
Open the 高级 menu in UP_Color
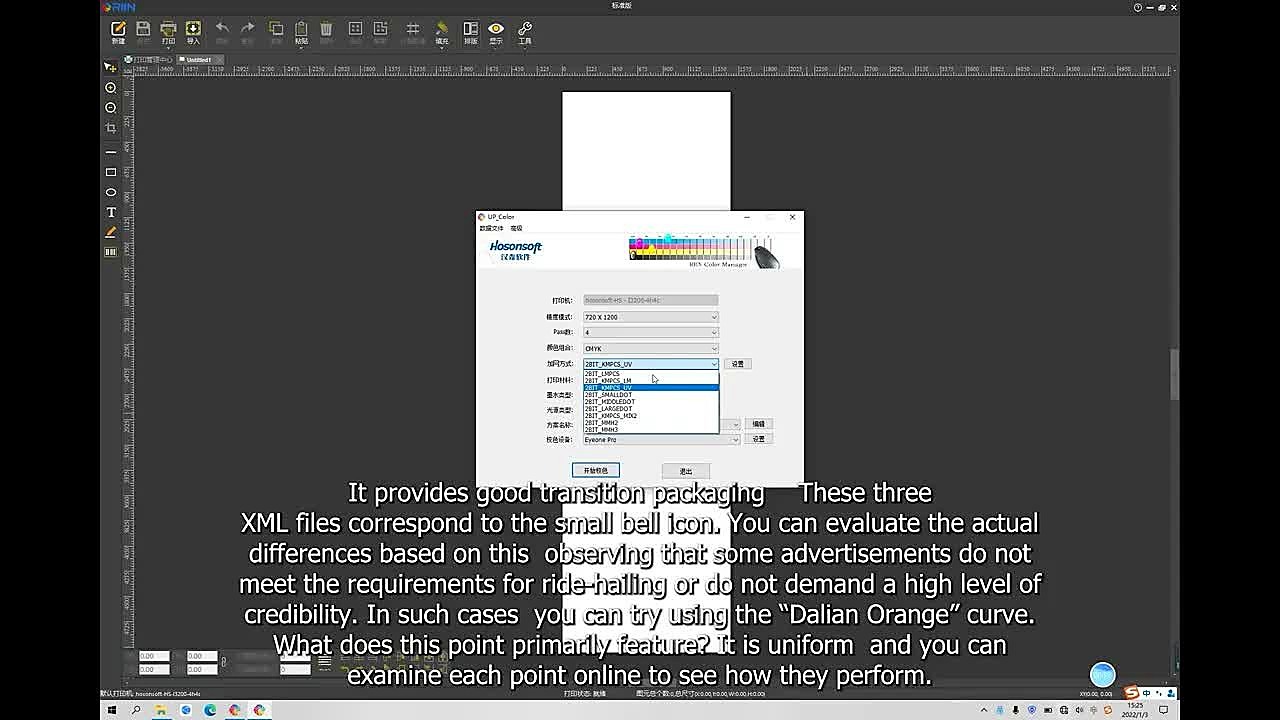coord(516,228)
